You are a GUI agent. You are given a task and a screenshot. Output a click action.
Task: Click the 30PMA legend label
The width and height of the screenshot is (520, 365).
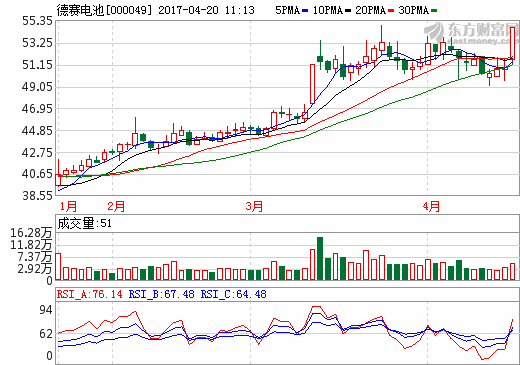click(414, 10)
